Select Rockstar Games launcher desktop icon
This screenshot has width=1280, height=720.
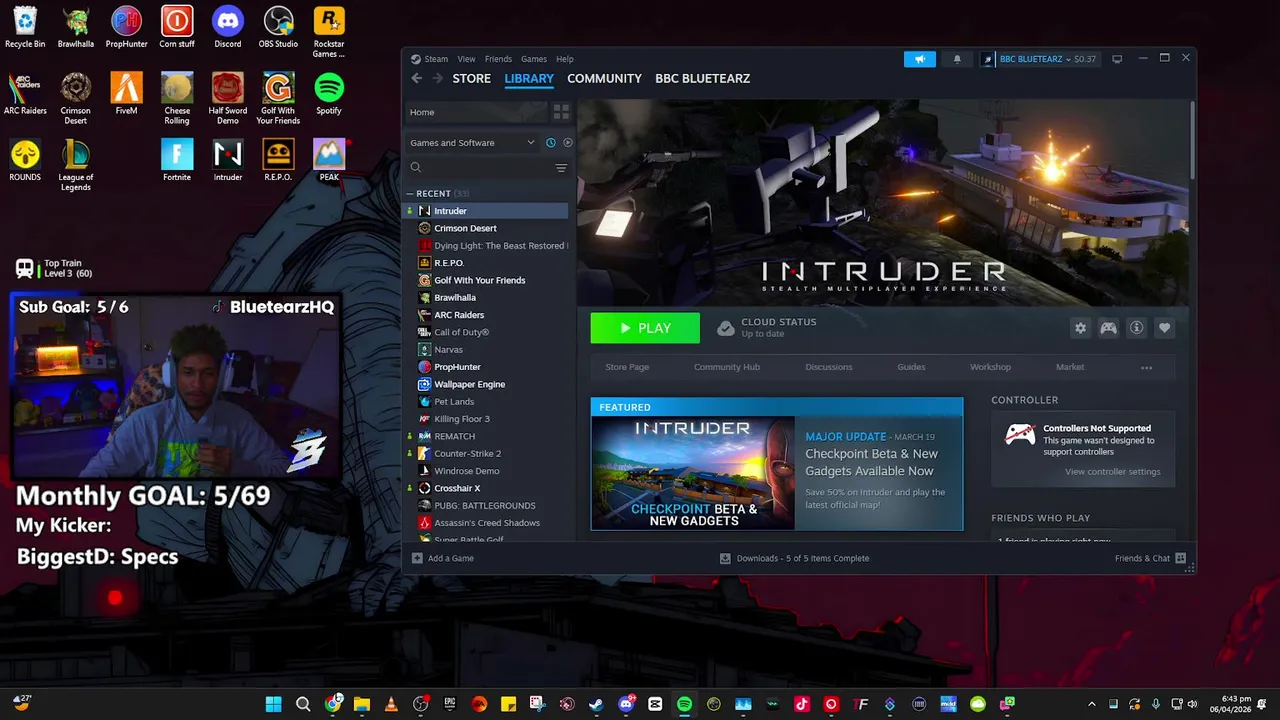click(x=329, y=32)
